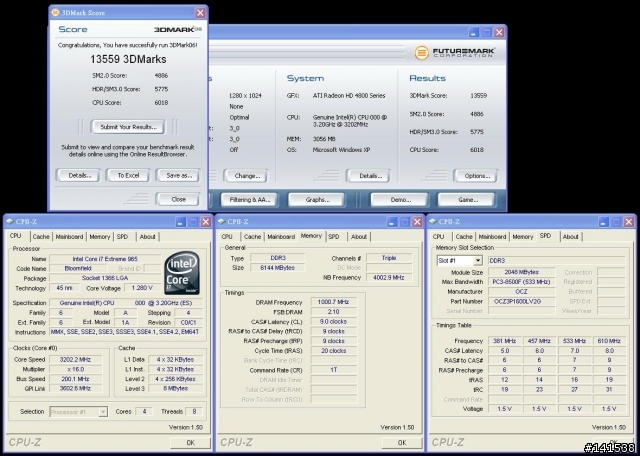Click Save as button
Viewport: 640px width, 456px height.
179,176
